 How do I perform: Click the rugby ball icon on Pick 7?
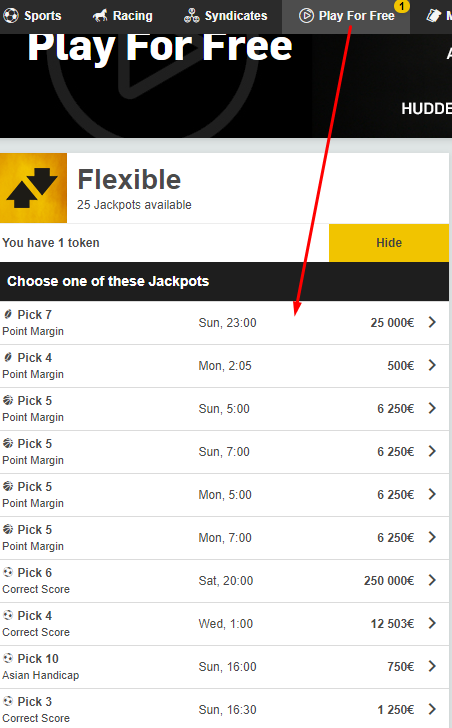8,314
